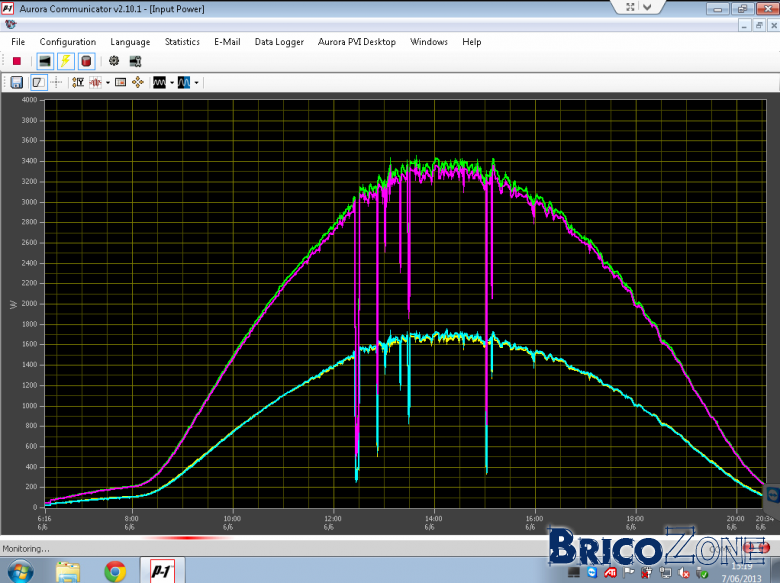Viewport: 780px width, 583px height.
Task: Click the four orange diamonds pan icon
Action: coord(138,83)
